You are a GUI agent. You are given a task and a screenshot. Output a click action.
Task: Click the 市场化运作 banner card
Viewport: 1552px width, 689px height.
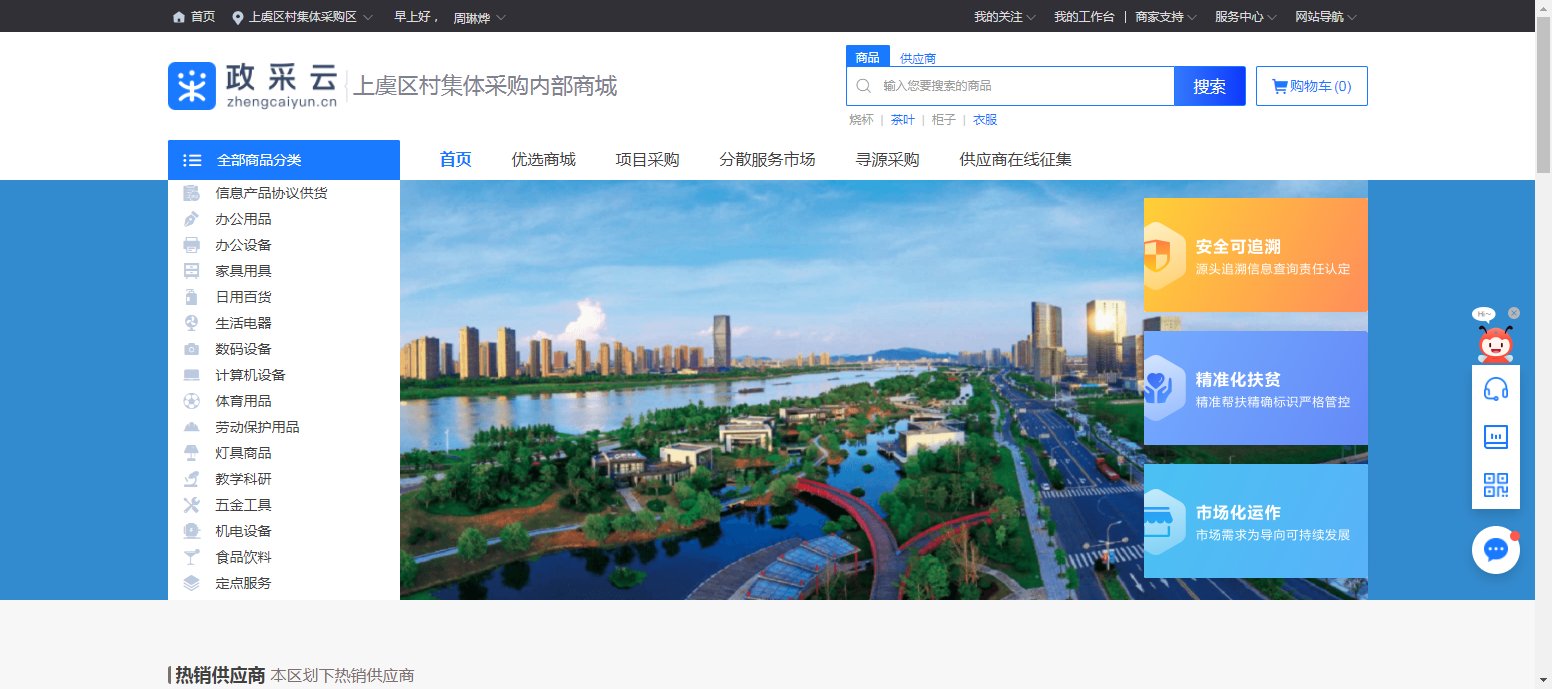pyautogui.click(x=1256, y=521)
